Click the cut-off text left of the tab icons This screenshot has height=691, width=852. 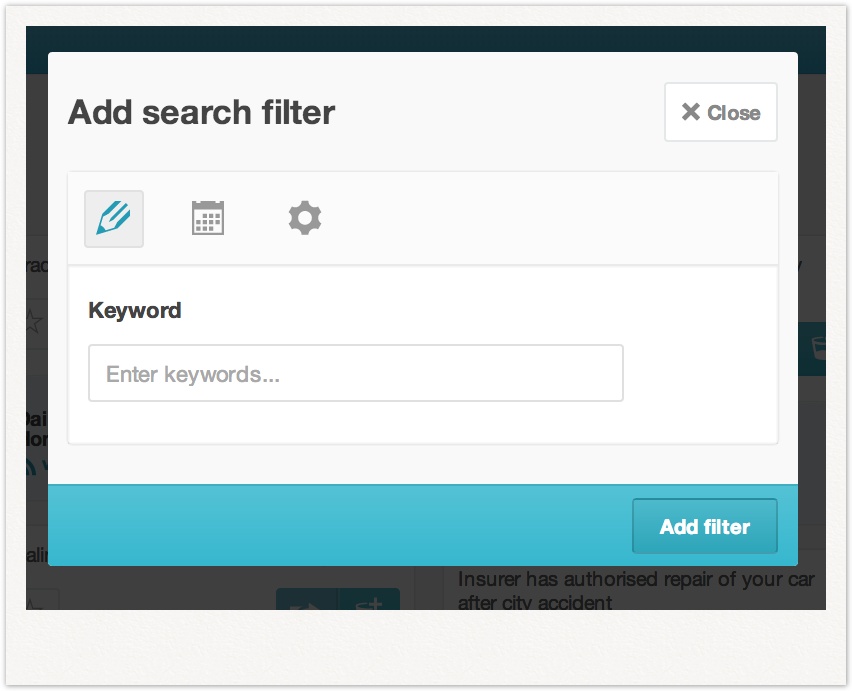coord(37,265)
